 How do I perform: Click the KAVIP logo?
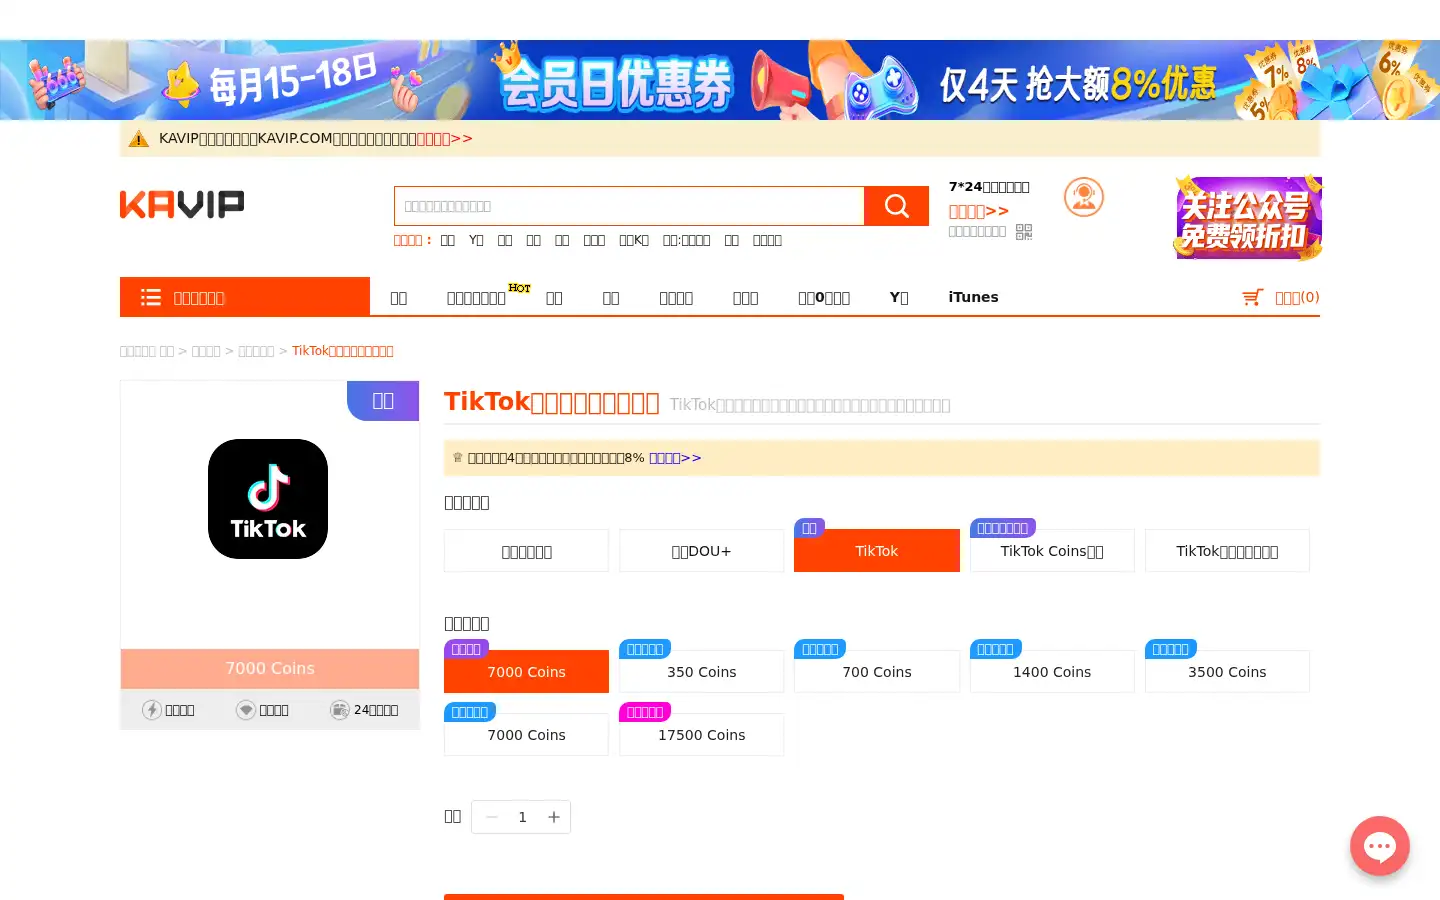(x=182, y=204)
